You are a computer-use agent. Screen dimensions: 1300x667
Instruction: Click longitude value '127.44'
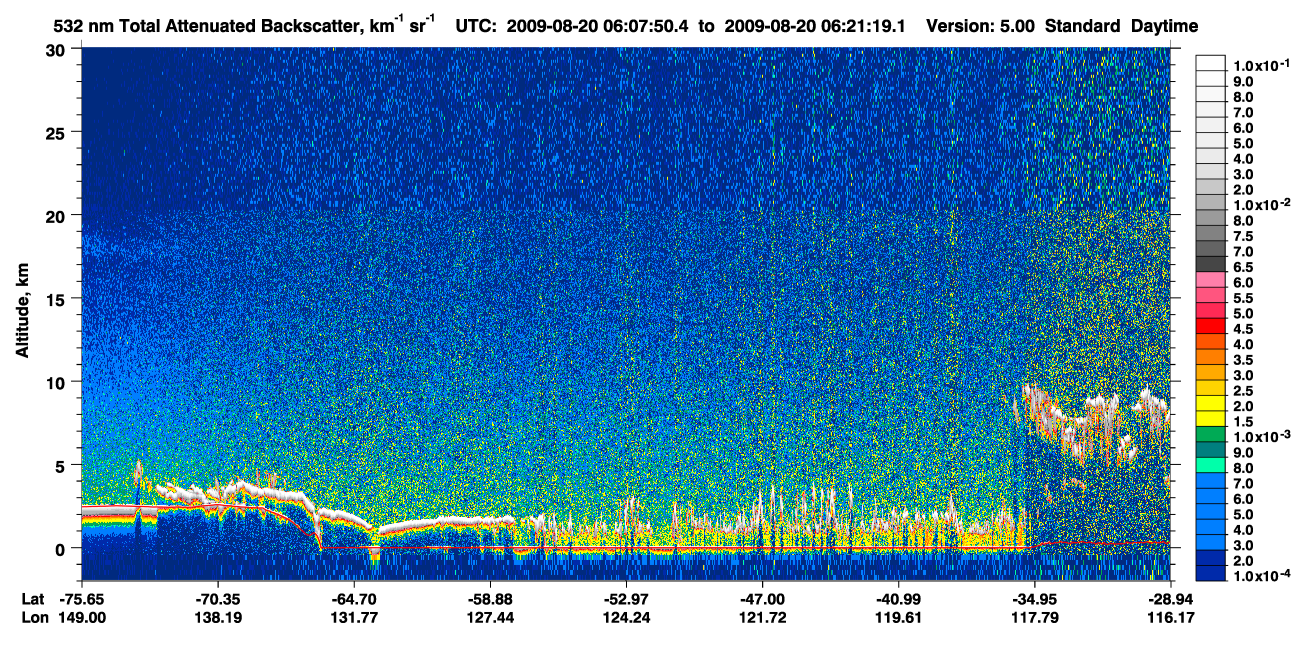(x=490, y=617)
